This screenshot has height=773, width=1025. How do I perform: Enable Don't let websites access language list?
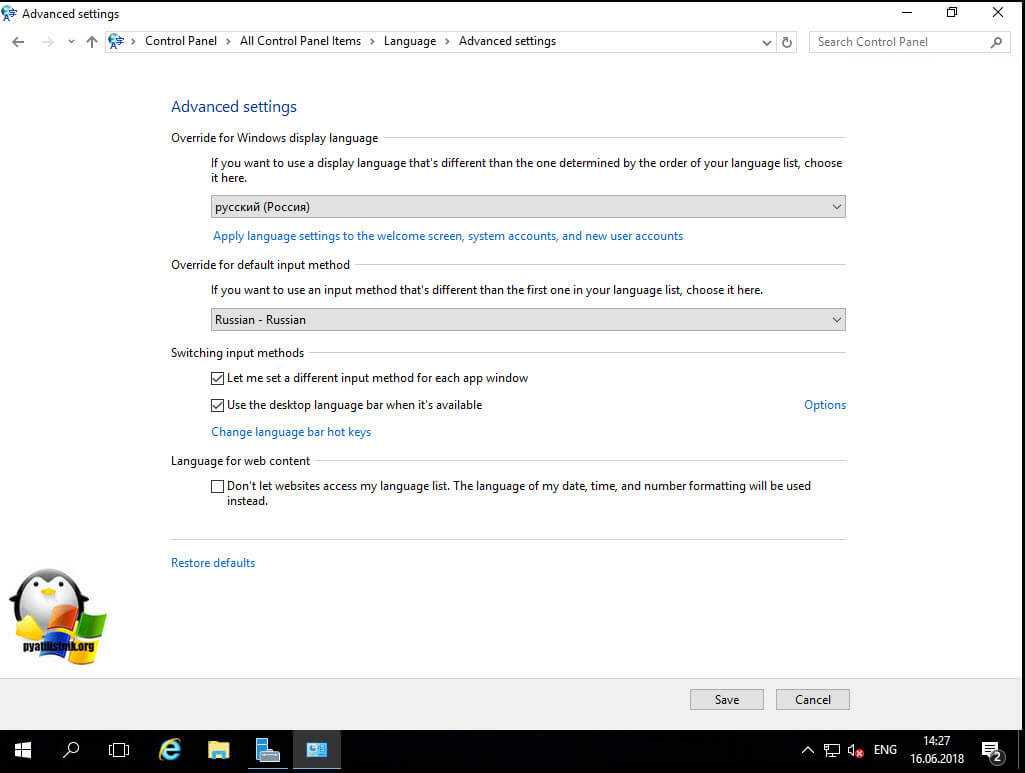218,487
